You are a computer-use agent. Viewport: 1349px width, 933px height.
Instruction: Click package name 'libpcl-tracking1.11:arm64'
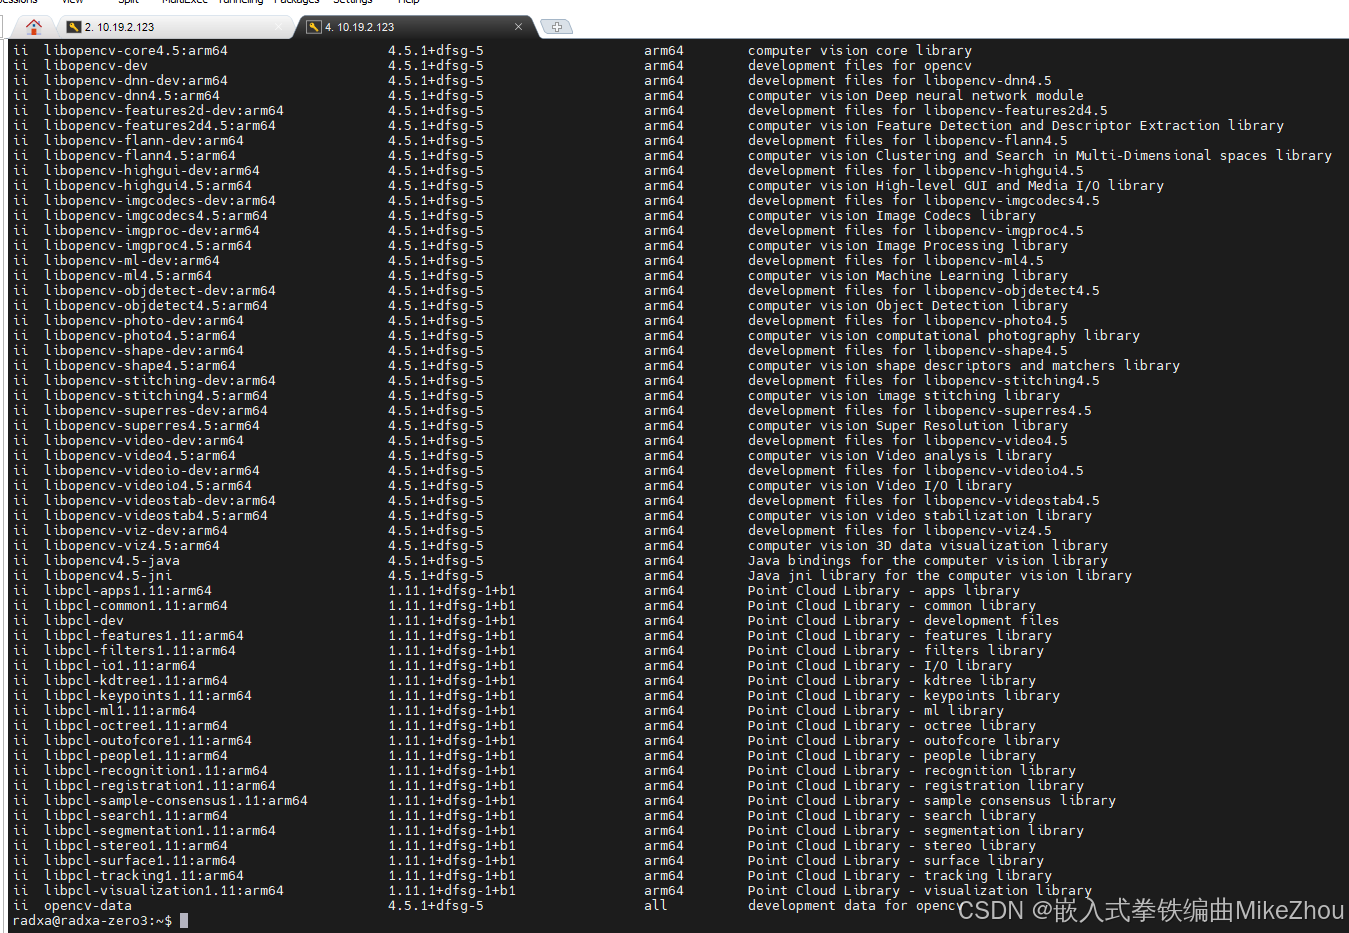pyautogui.click(x=144, y=875)
